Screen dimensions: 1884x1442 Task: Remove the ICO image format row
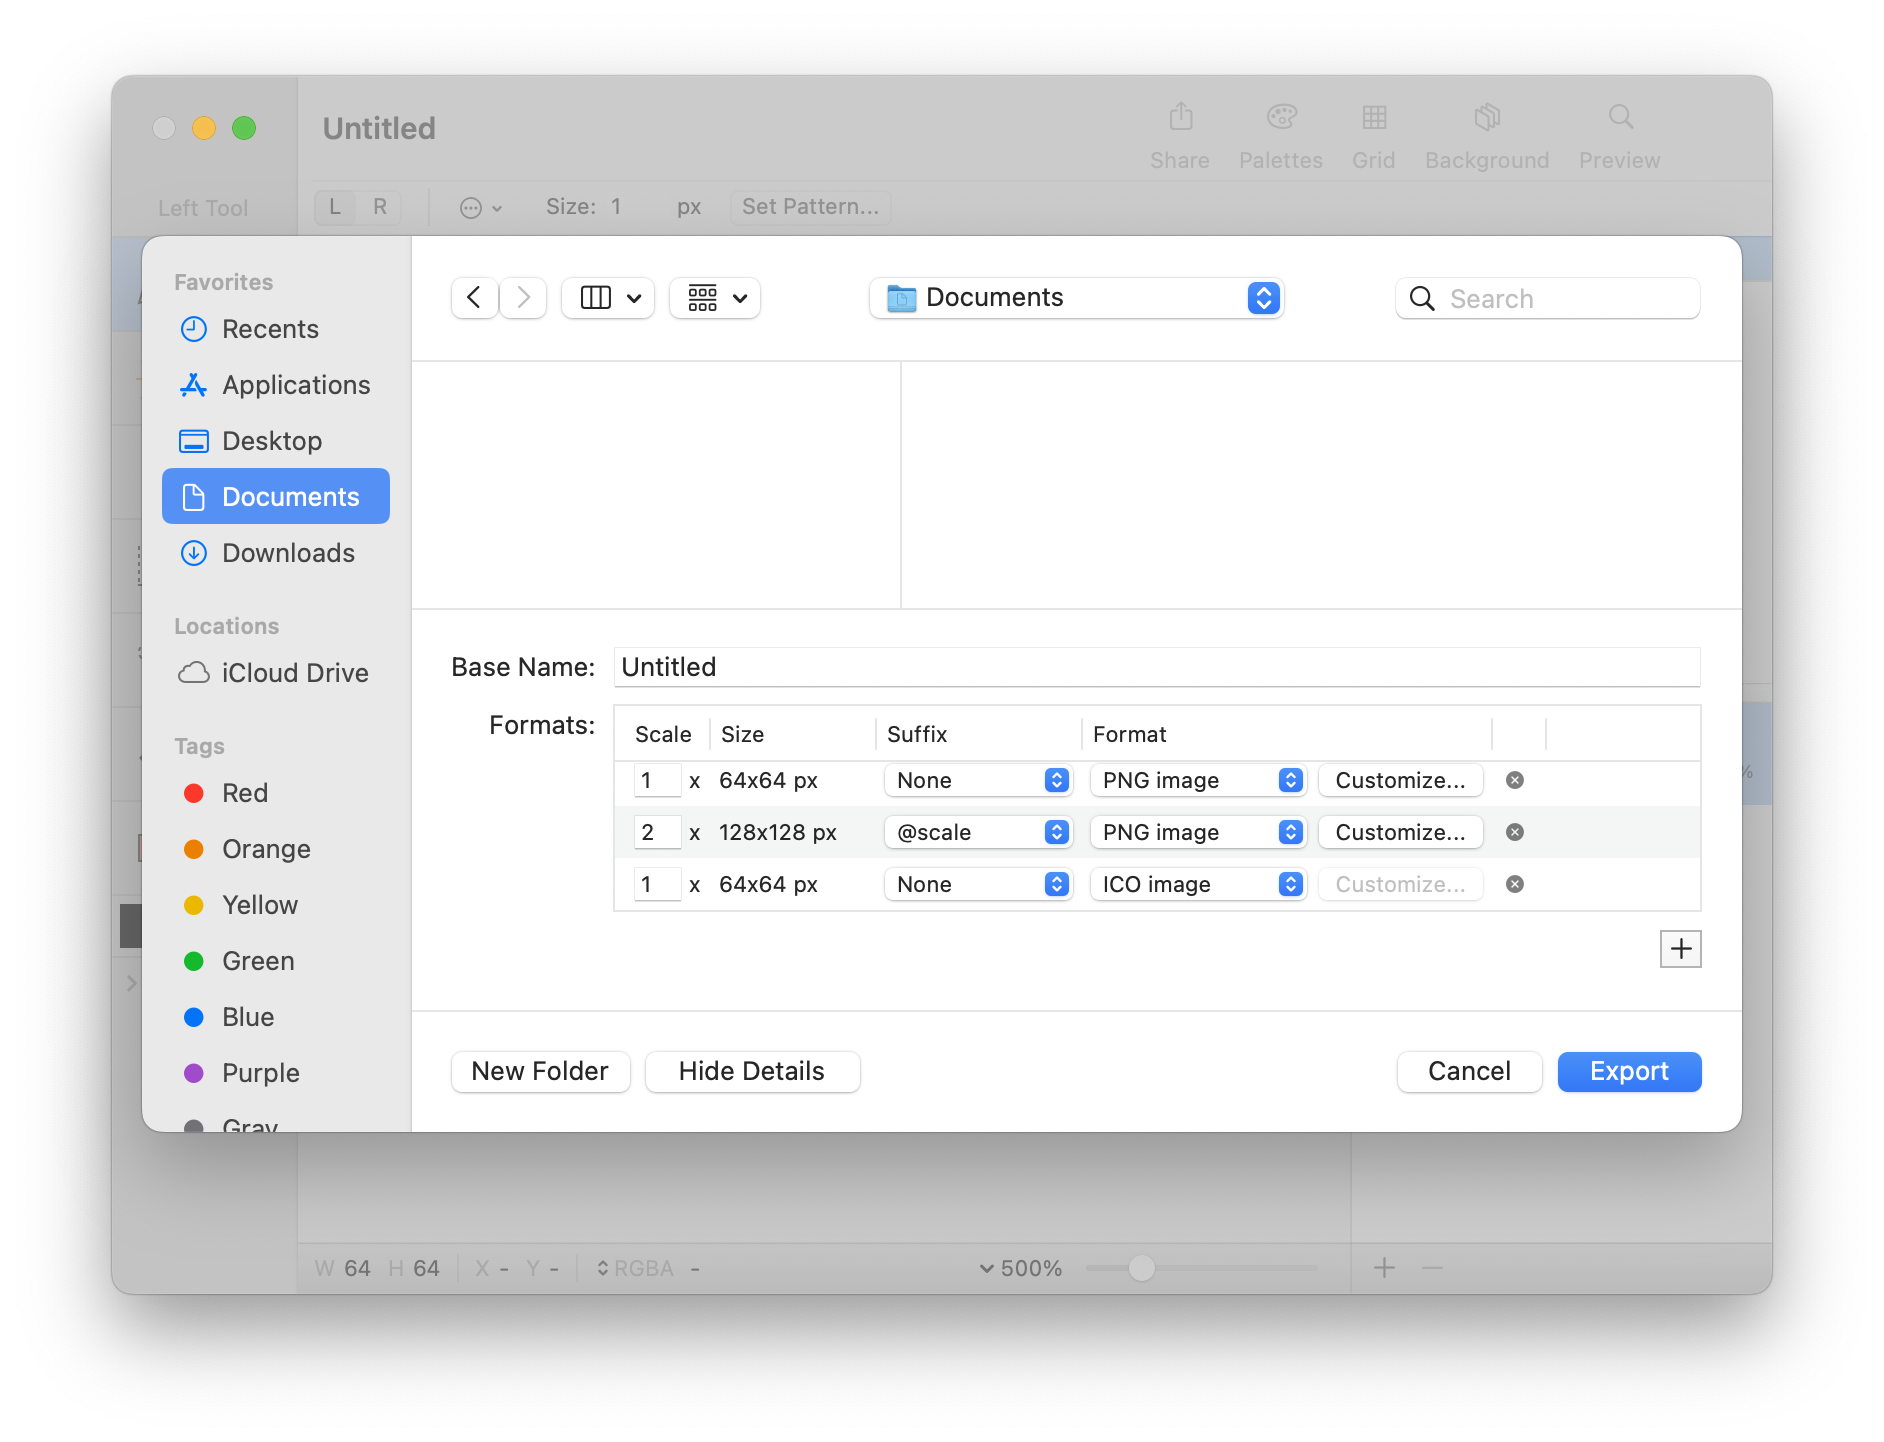click(x=1515, y=884)
